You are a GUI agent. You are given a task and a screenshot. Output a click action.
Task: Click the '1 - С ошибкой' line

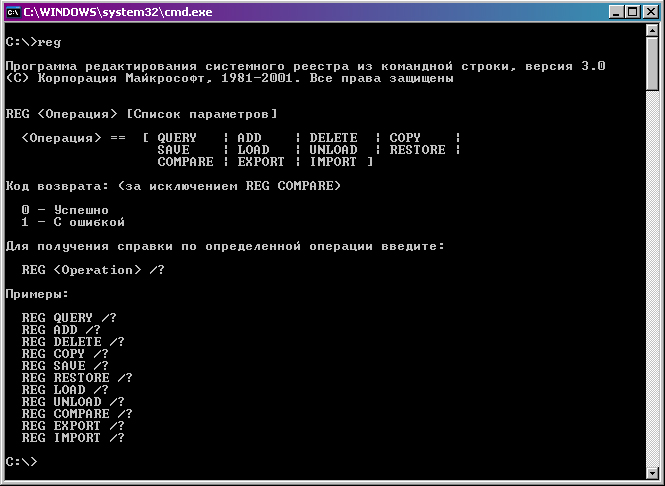point(73,222)
